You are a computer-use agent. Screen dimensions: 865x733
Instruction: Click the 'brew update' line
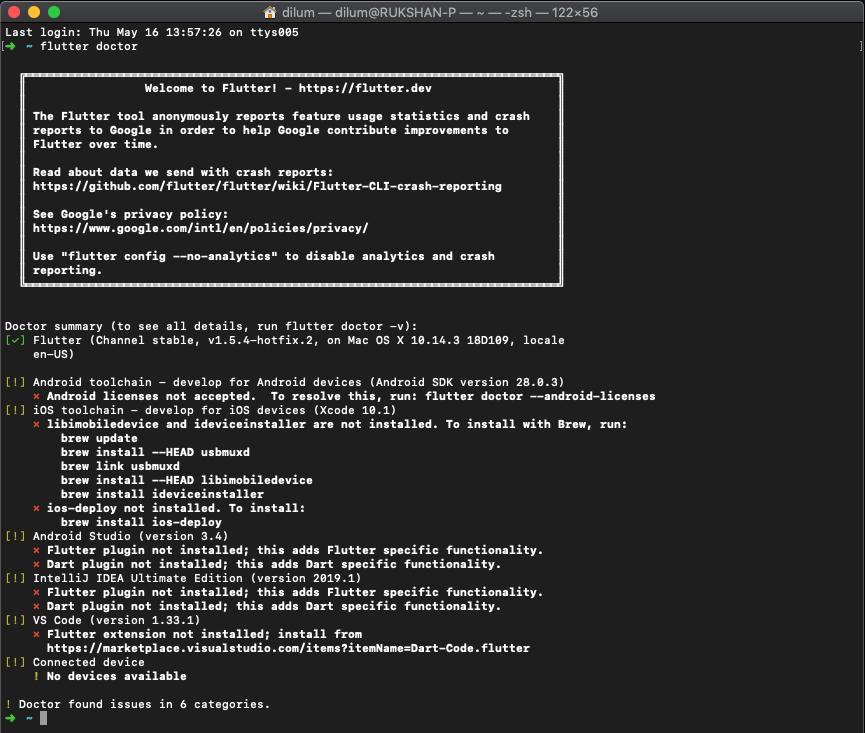pyautogui.click(x=99, y=438)
